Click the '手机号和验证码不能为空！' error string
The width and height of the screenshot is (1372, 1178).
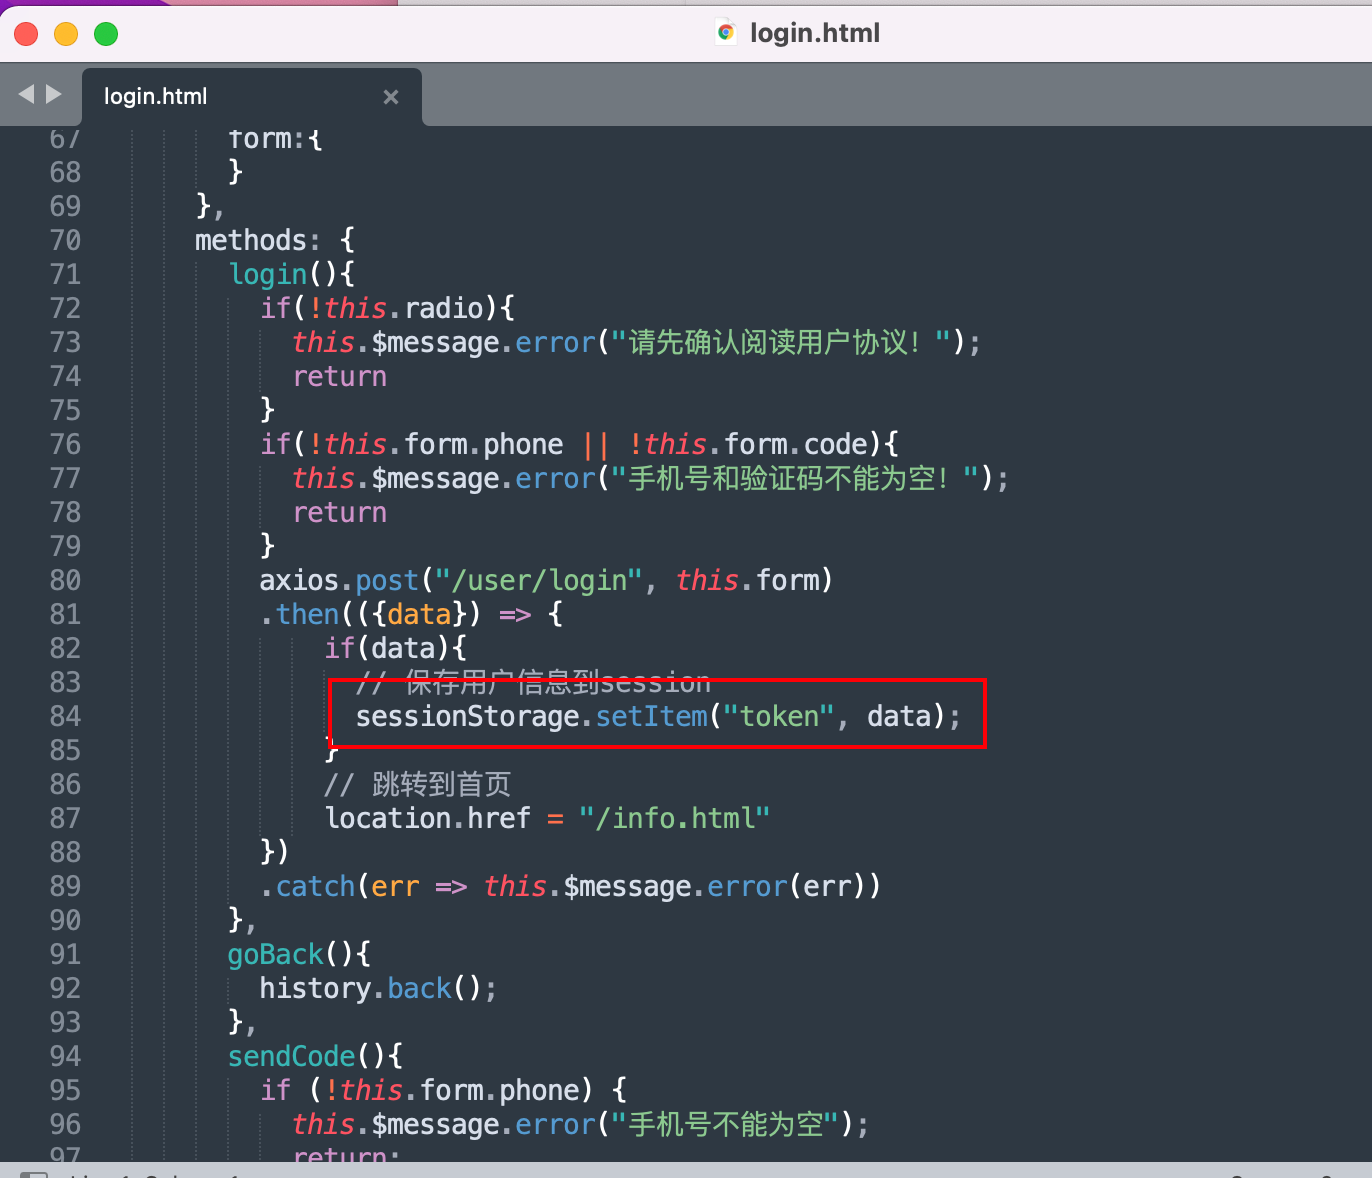(x=795, y=478)
